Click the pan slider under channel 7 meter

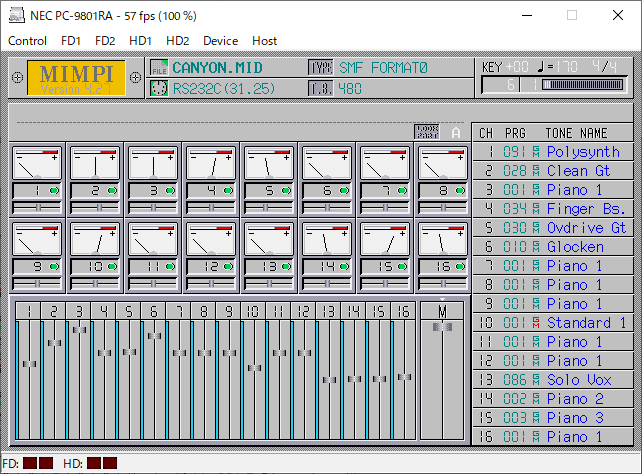[385, 208]
